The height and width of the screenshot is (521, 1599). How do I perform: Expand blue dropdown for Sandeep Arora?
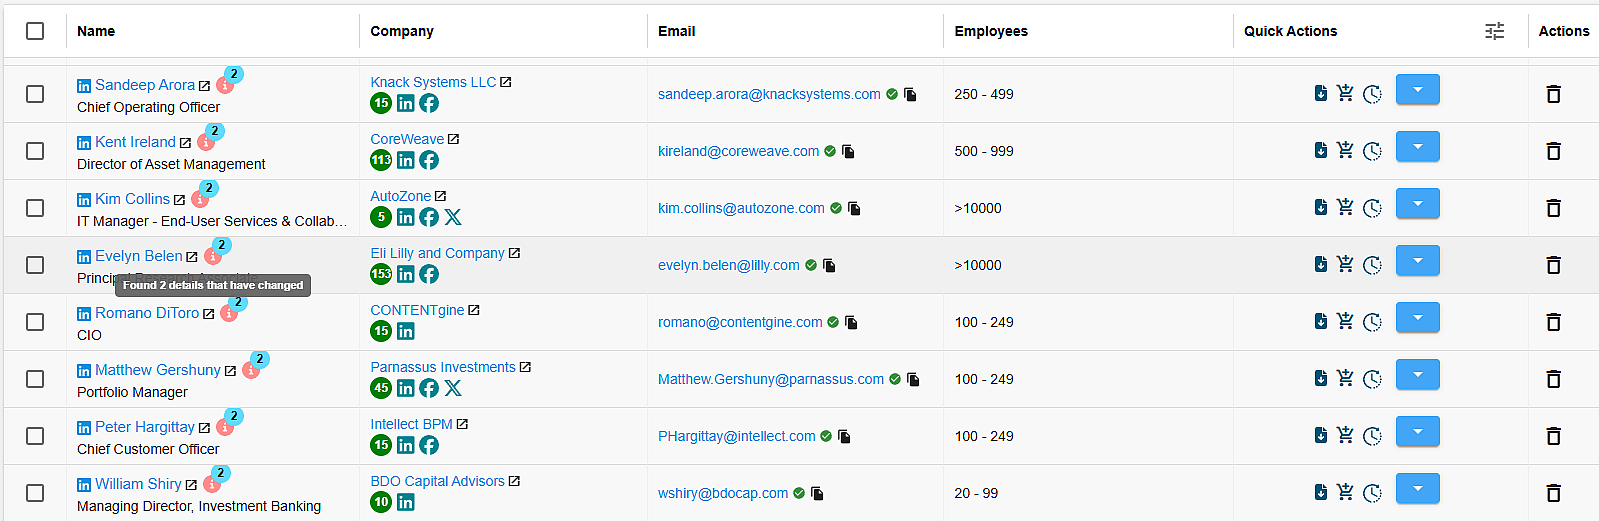coord(1417,90)
